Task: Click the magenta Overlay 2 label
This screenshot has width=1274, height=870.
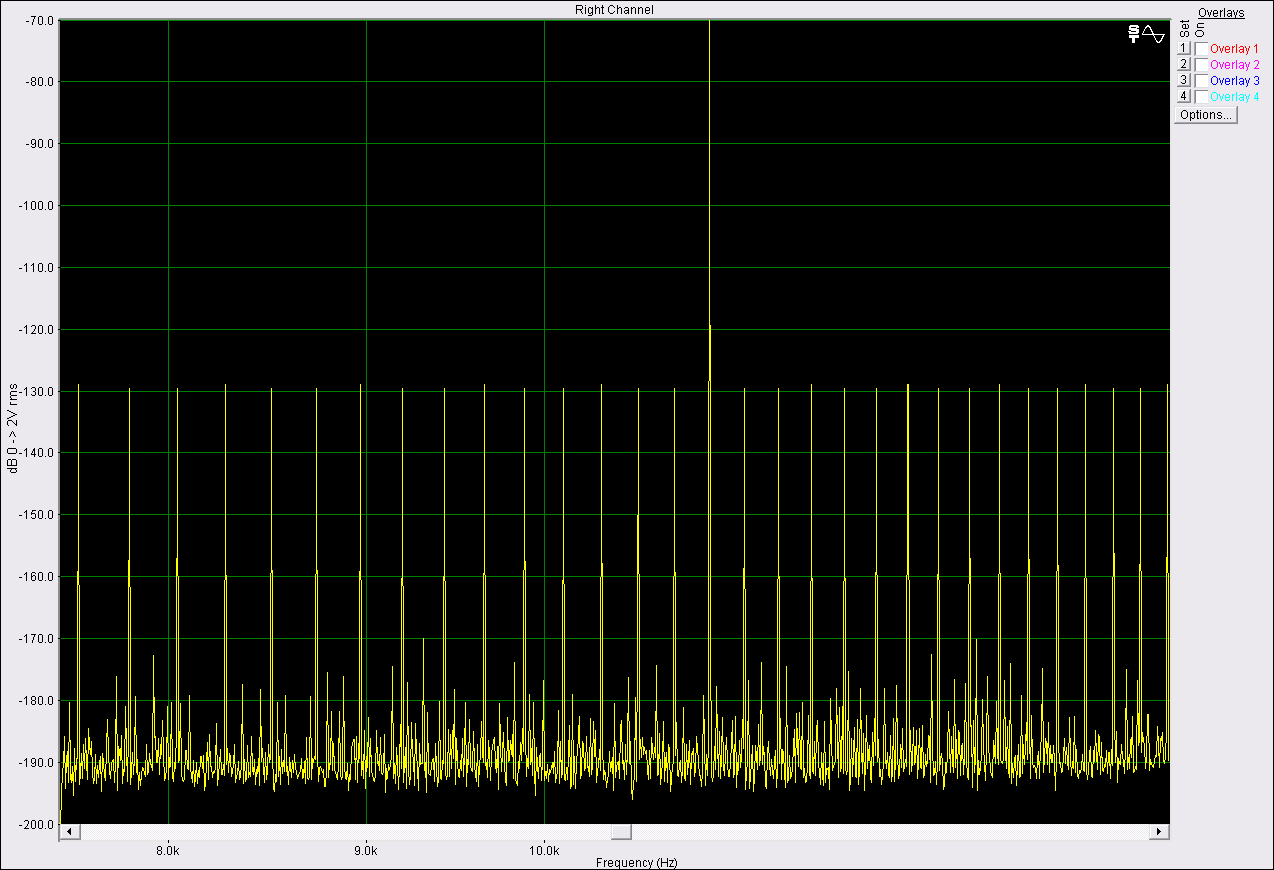Action: (x=1234, y=64)
